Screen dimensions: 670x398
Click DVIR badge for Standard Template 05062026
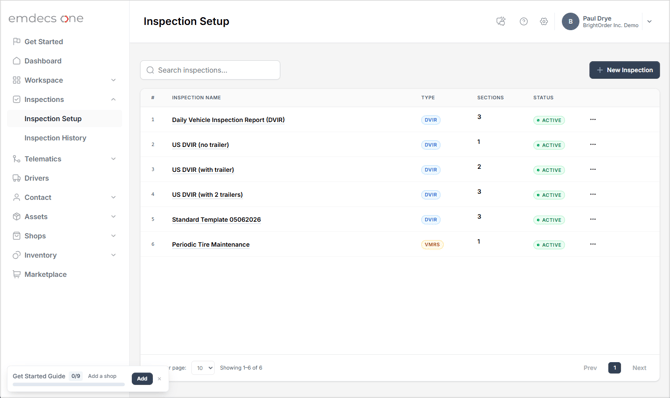[431, 220]
